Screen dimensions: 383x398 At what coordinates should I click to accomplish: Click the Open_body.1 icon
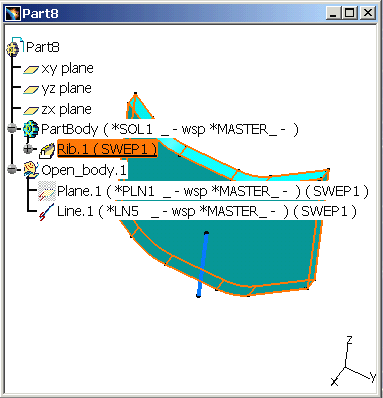pos(31,170)
